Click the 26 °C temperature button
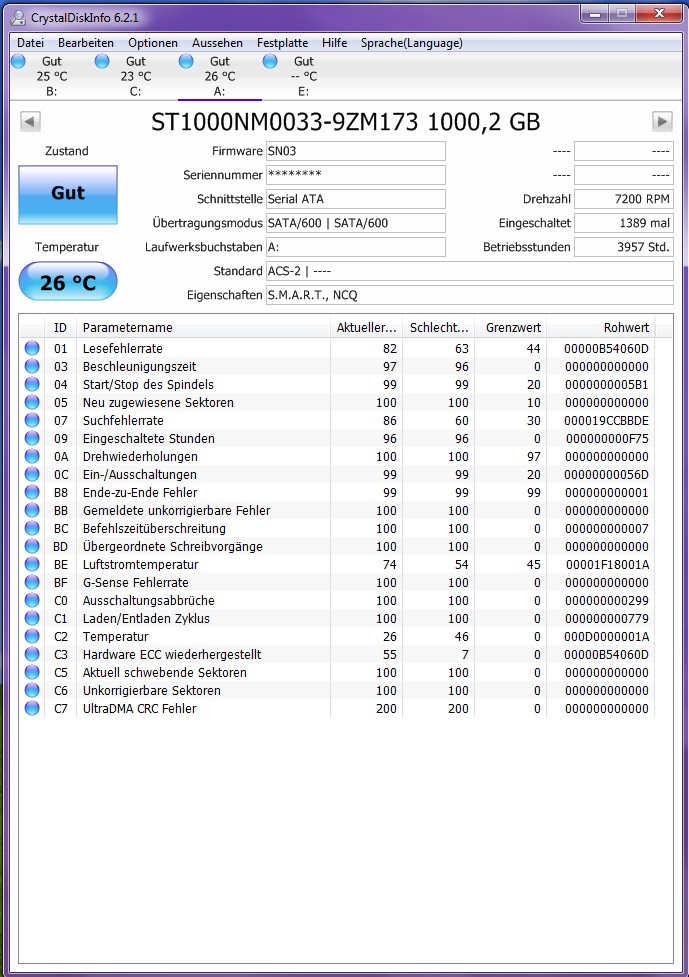The width and height of the screenshot is (689, 977). pyautogui.click(x=68, y=282)
